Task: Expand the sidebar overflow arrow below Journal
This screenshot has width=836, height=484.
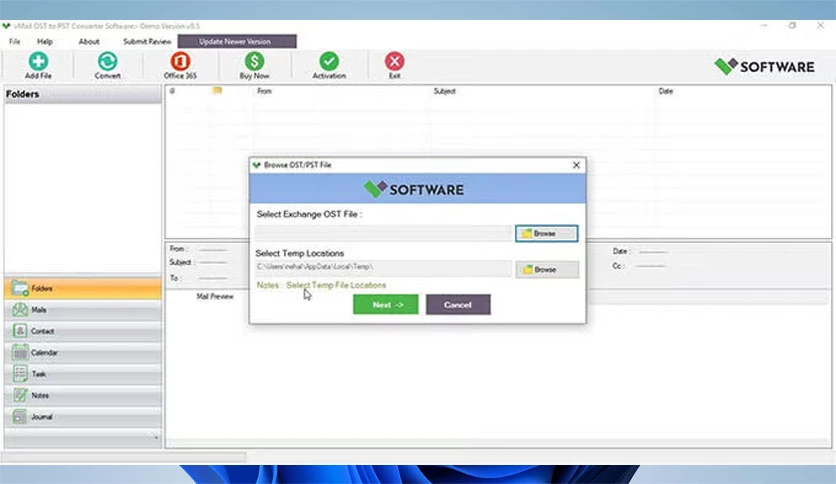Action: pyautogui.click(x=156, y=438)
